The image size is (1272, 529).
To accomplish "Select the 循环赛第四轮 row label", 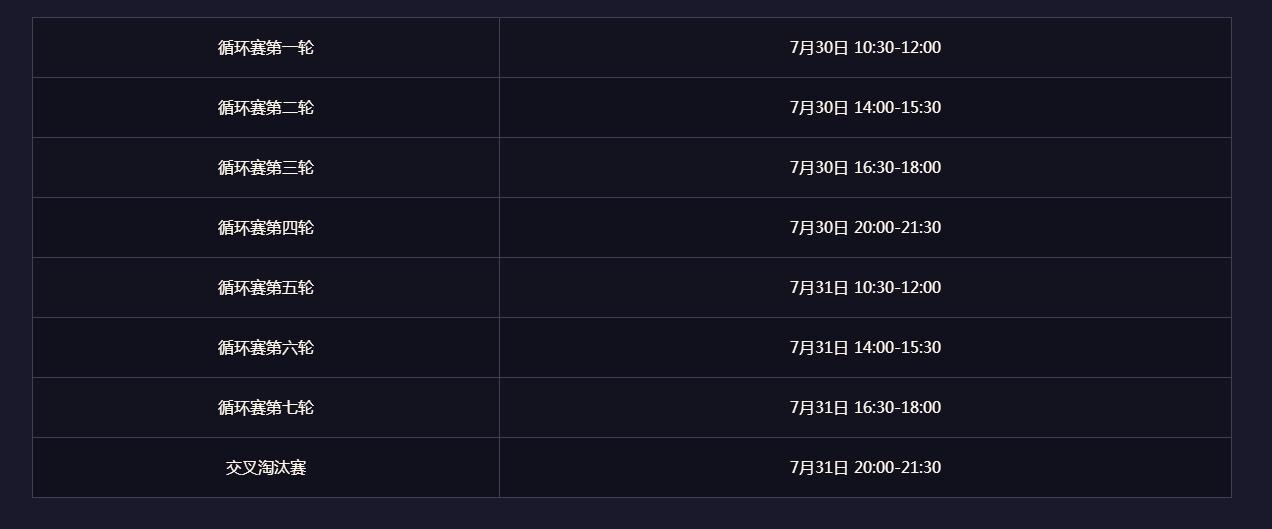I will [x=266, y=227].
